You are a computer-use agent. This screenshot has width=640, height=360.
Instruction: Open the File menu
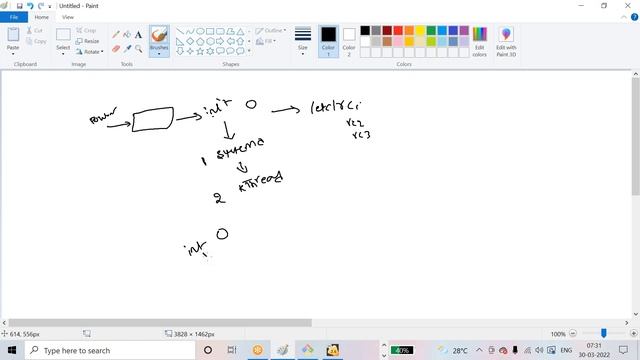pyautogui.click(x=14, y=17)
